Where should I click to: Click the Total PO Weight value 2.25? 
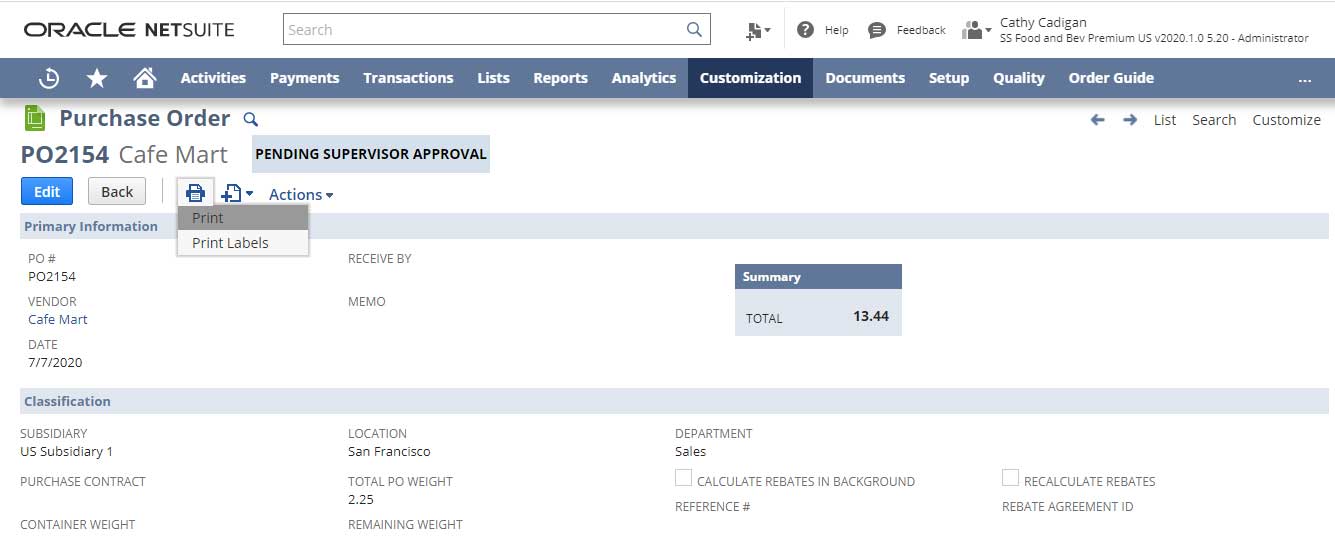pos(361,499)
